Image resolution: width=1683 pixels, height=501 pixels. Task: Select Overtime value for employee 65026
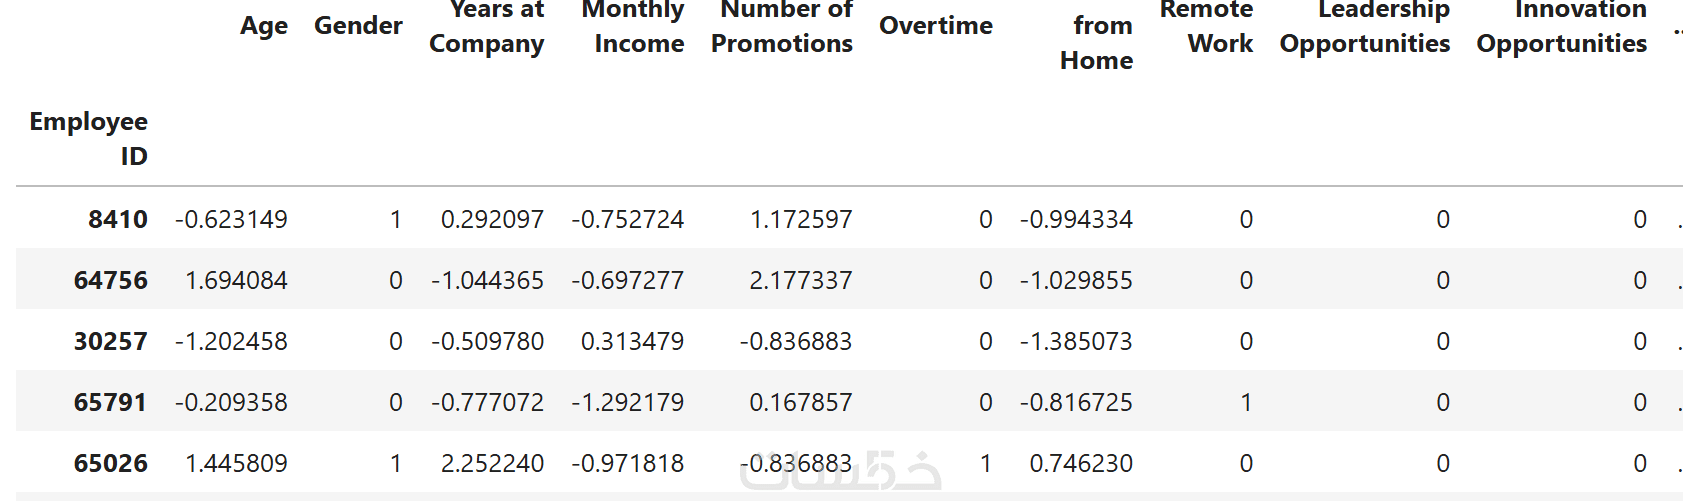point(986,464)
